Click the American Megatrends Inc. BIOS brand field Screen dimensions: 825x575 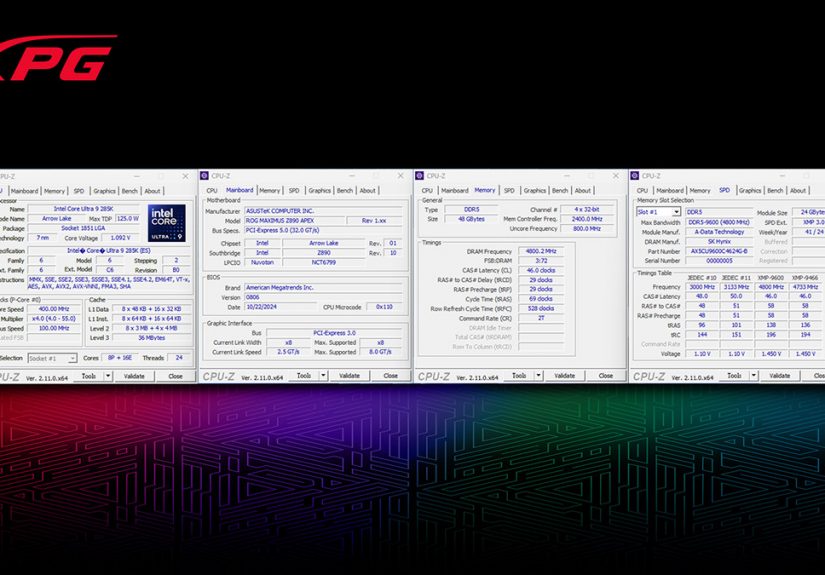[x=324, y=288]
